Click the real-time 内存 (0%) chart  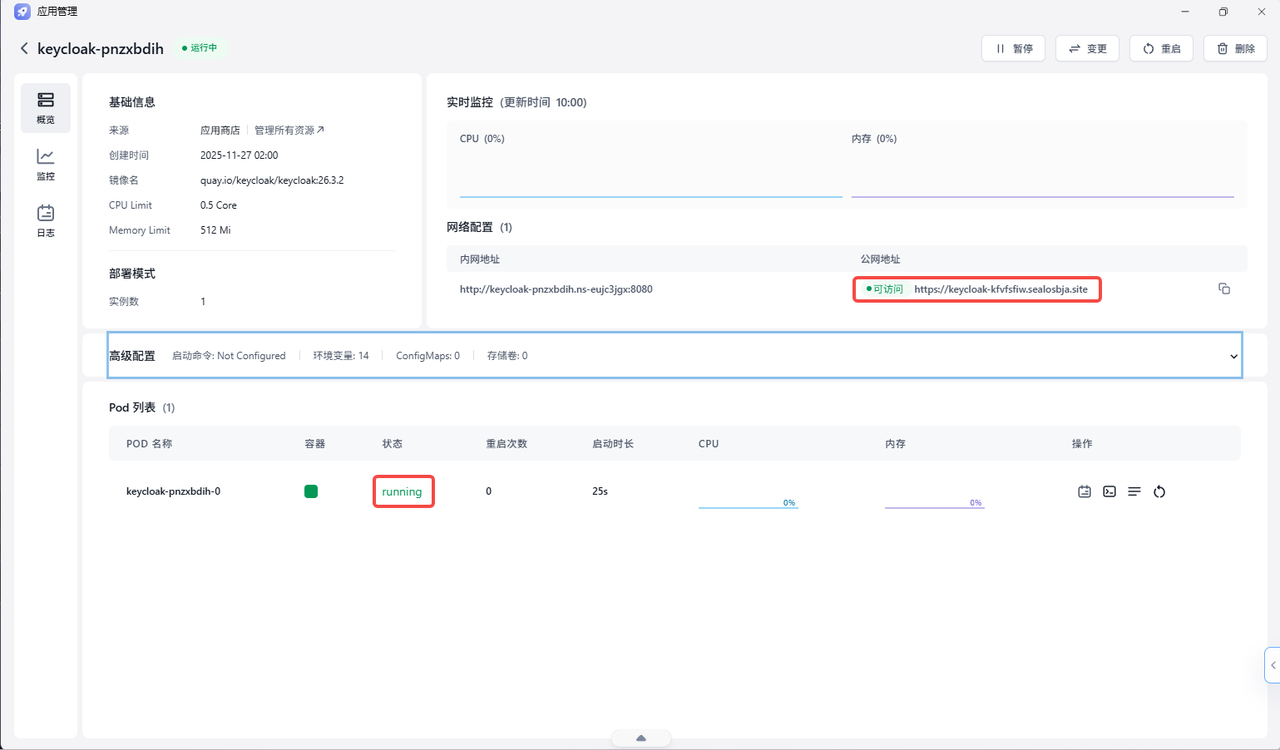pyautogui.click(x=1042, y=174)
